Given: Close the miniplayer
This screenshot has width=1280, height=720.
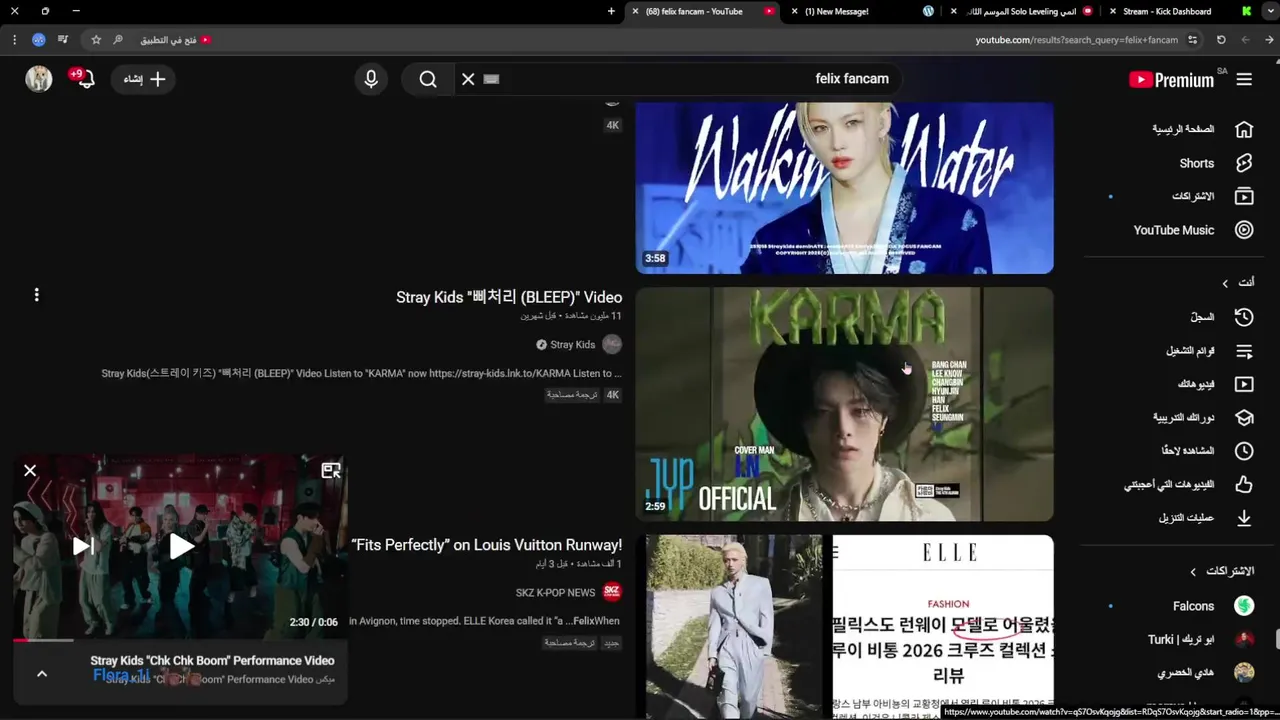Looking at the screenshot, I should point(30,470).
